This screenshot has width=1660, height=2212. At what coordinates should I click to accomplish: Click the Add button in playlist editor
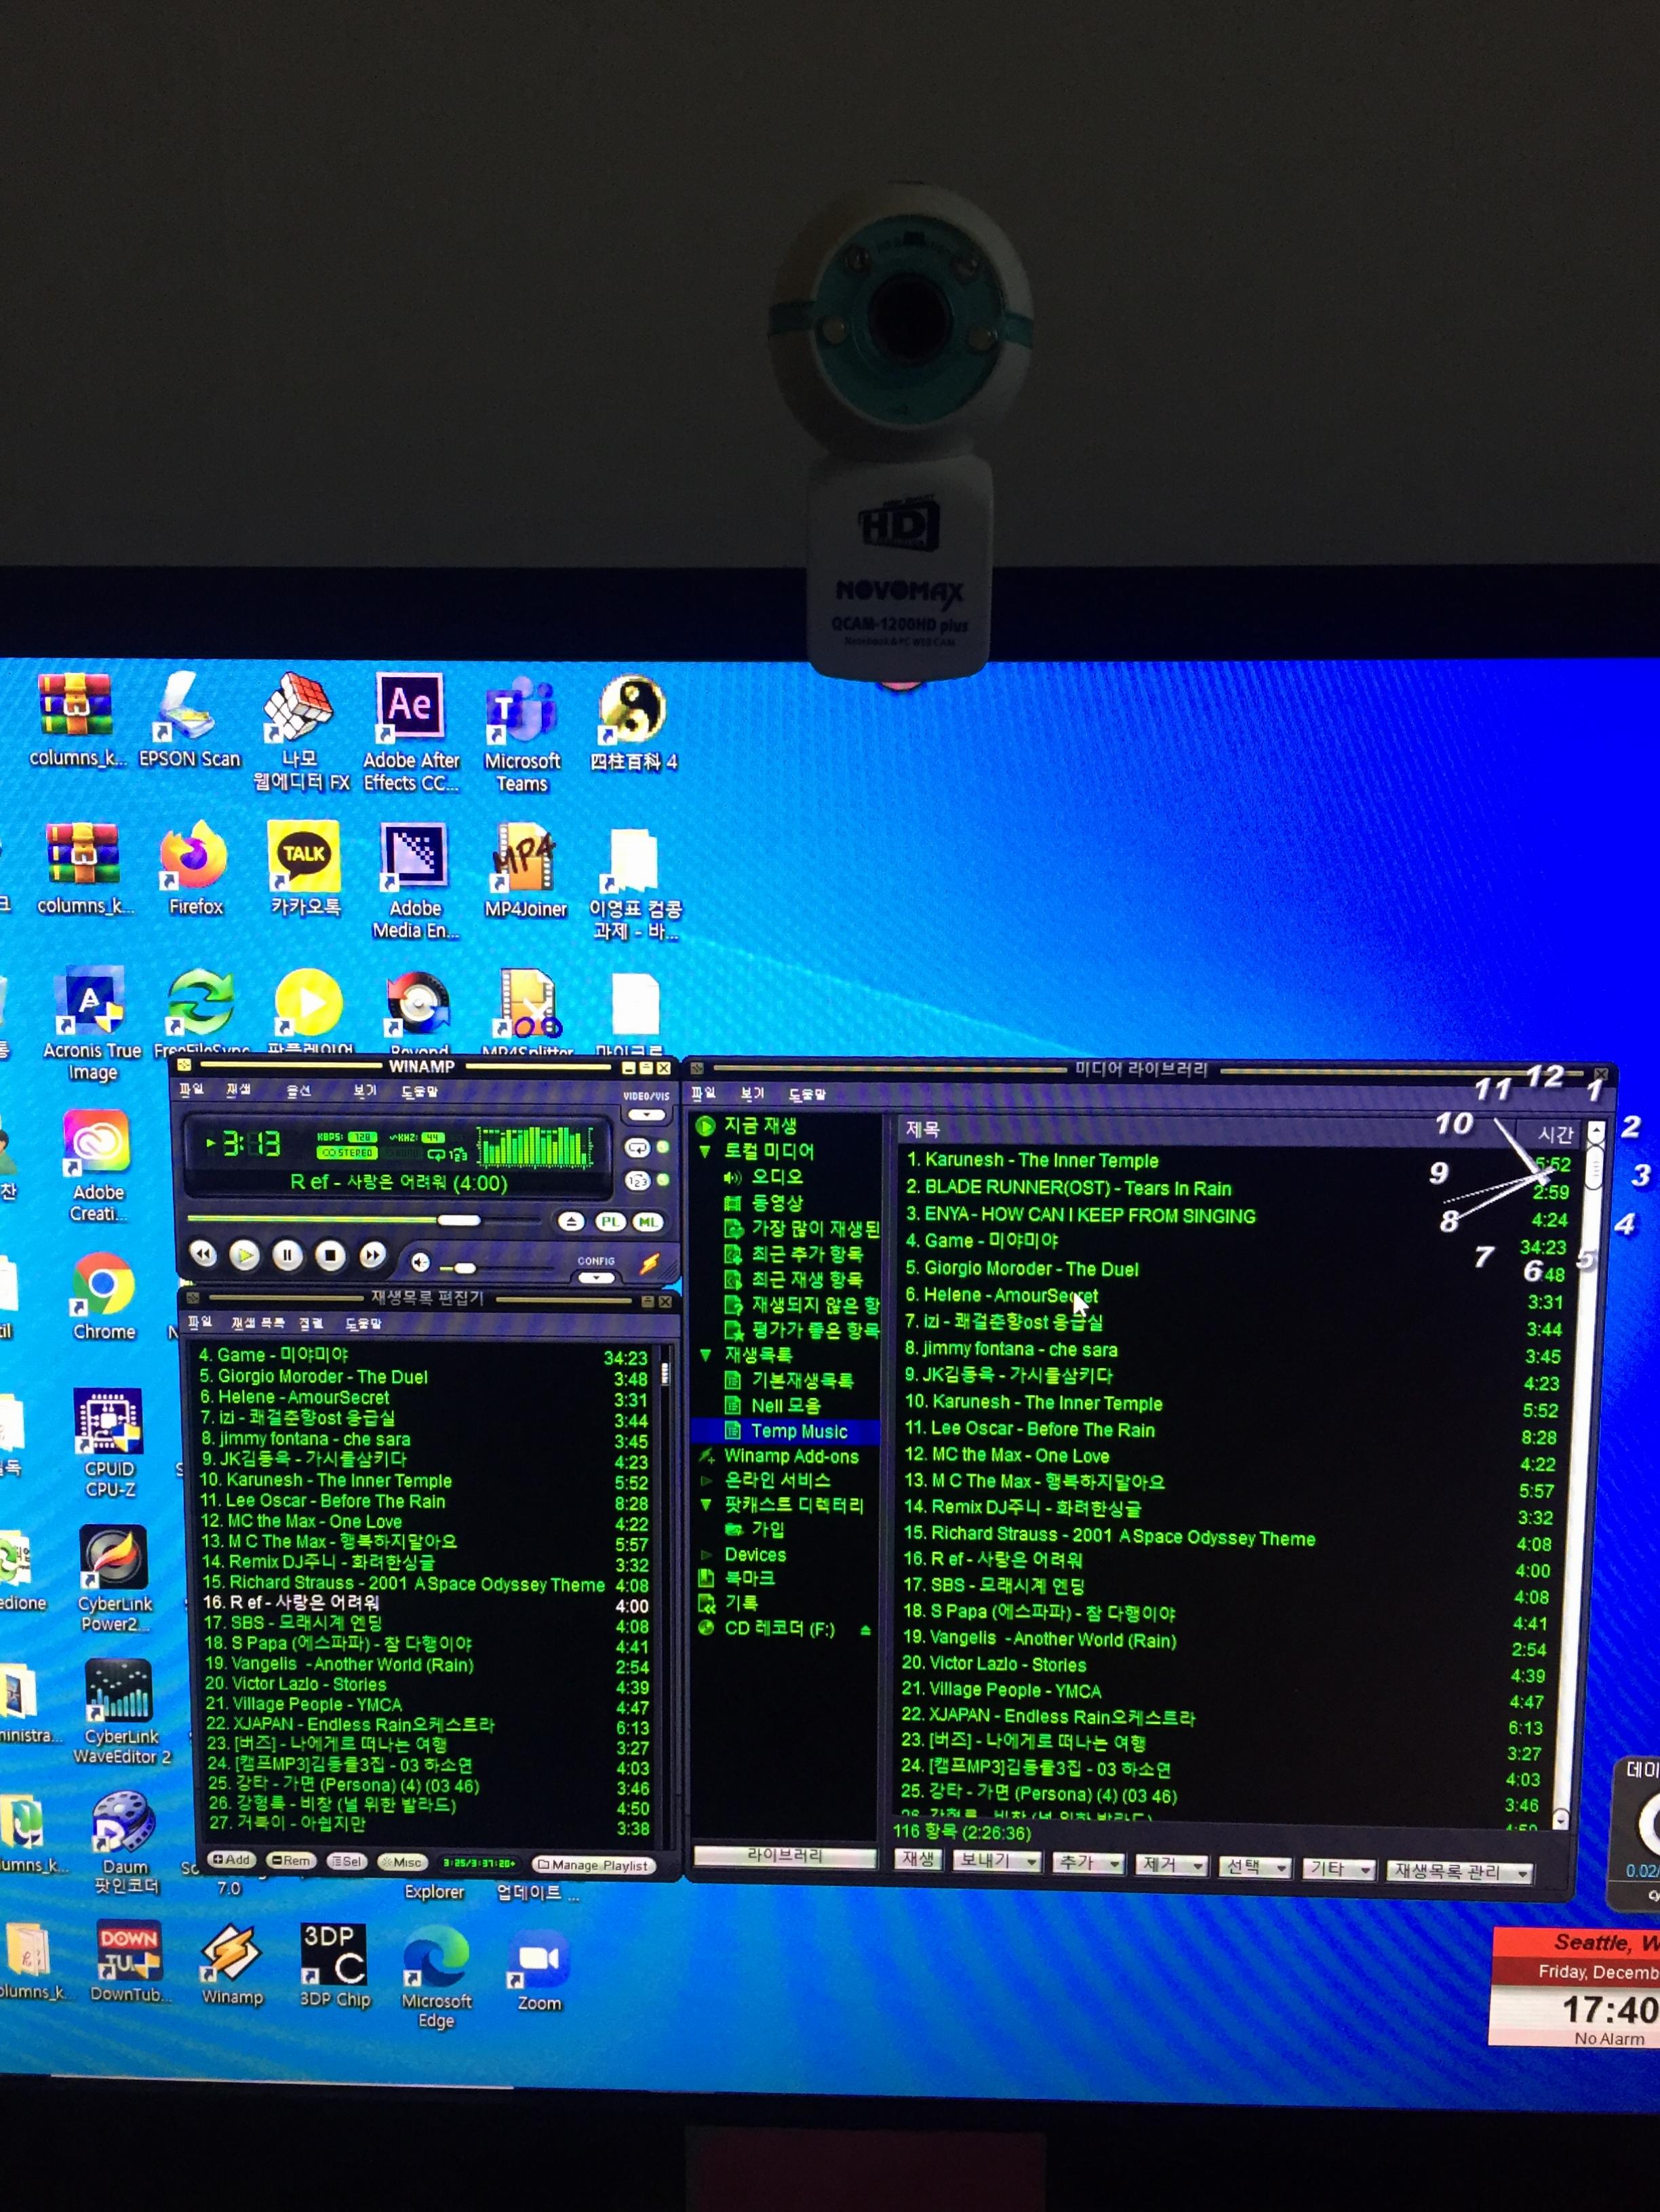coord(231,1859)
